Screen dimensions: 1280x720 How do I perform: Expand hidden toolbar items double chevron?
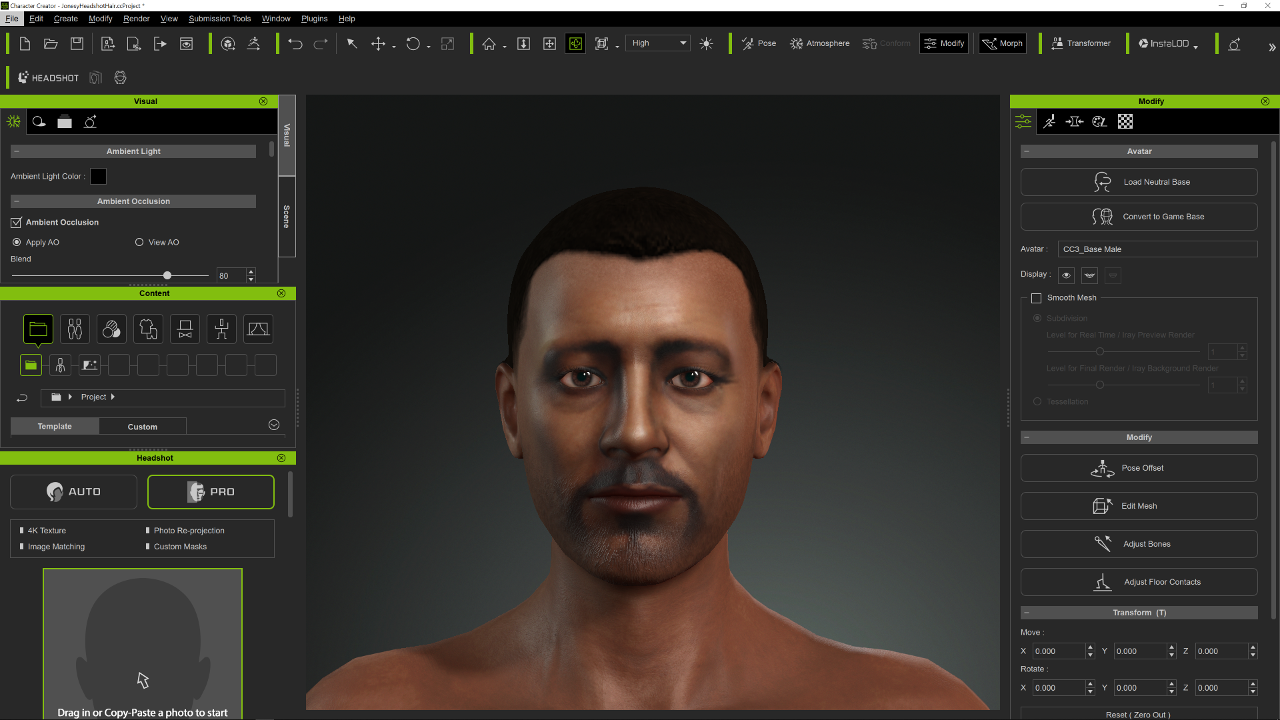(x=1272, y=46)
